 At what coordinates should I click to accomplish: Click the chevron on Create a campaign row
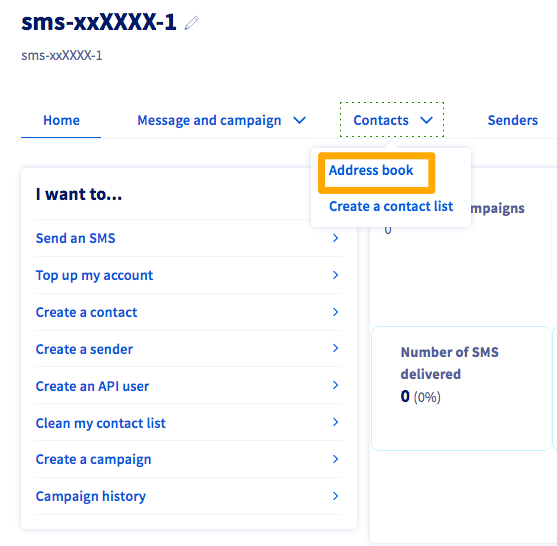(x=335, y=459)
